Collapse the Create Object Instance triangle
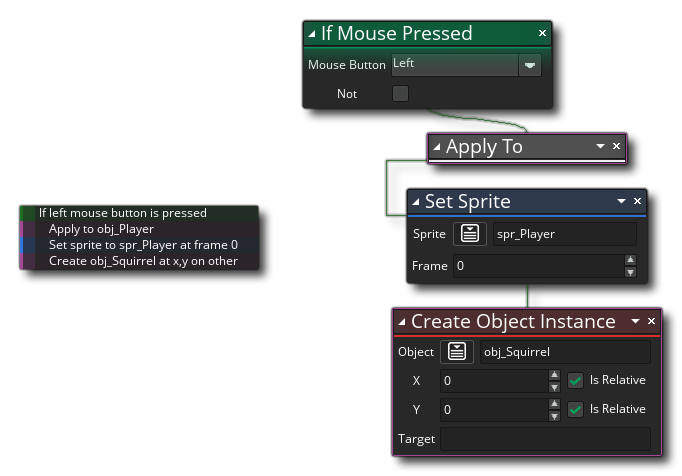682x476 pixels. pyautogui.click(x=402, y=322)
